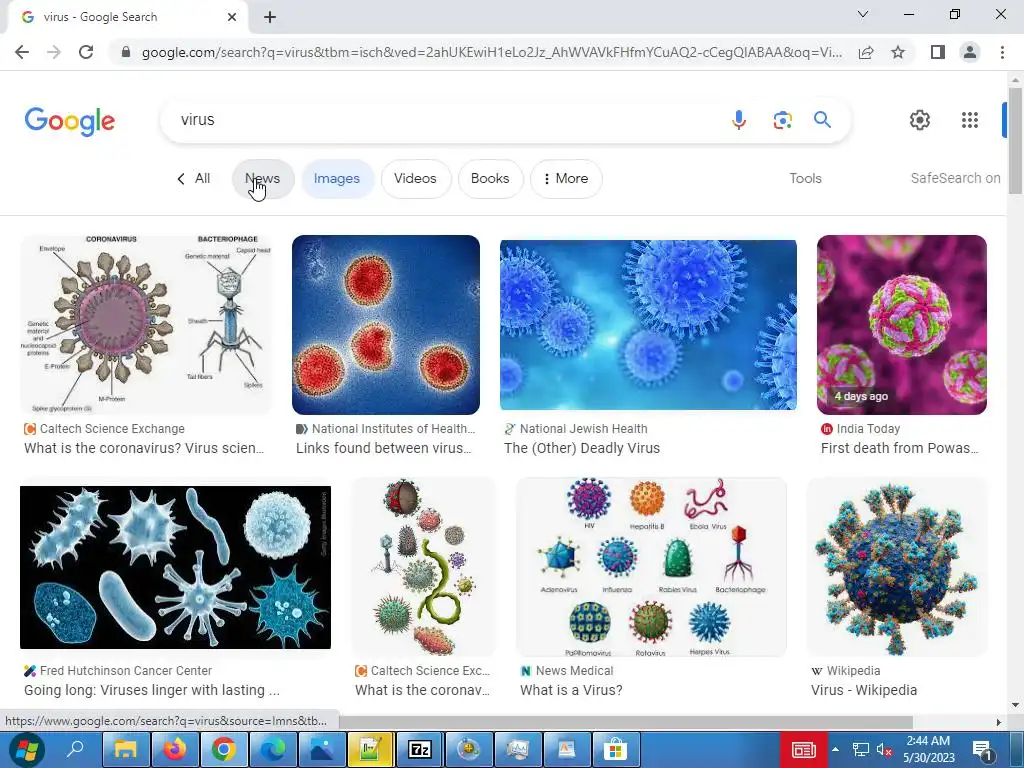
Task: Expand the More search filters menu
Action: click(x=566, y=178)
